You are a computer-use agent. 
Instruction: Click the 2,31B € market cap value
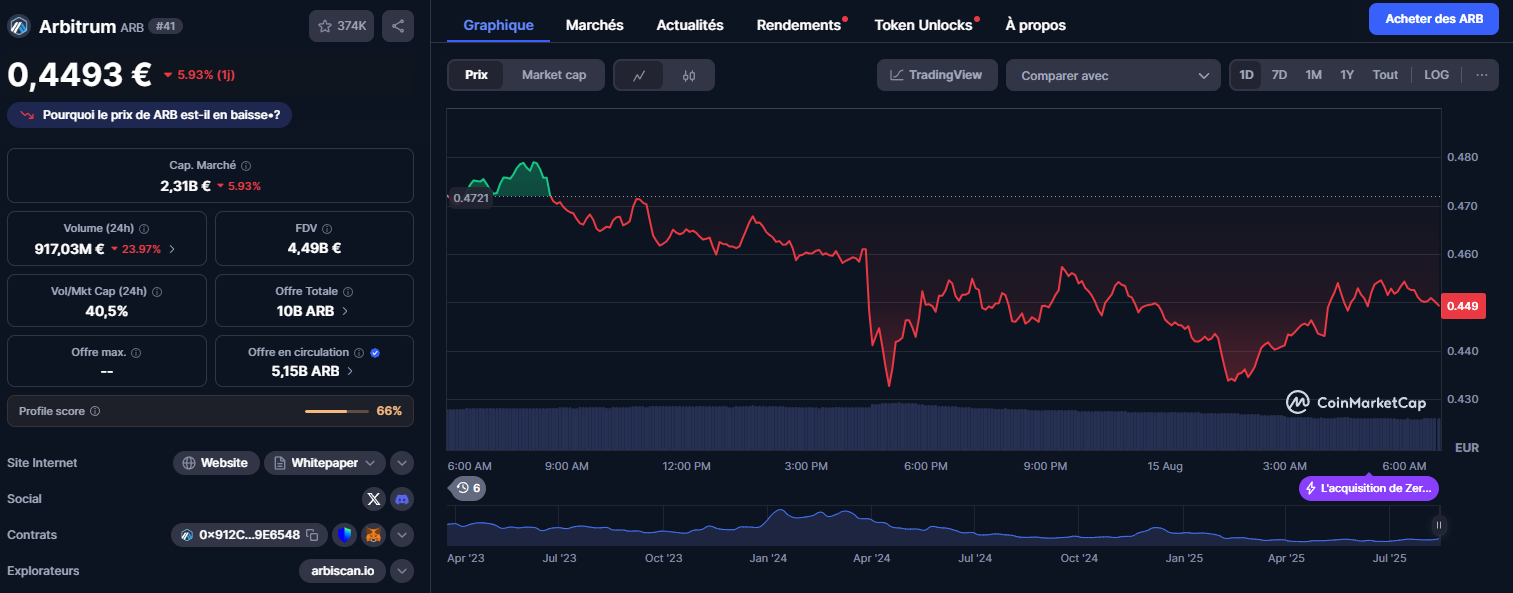point(185,186)
